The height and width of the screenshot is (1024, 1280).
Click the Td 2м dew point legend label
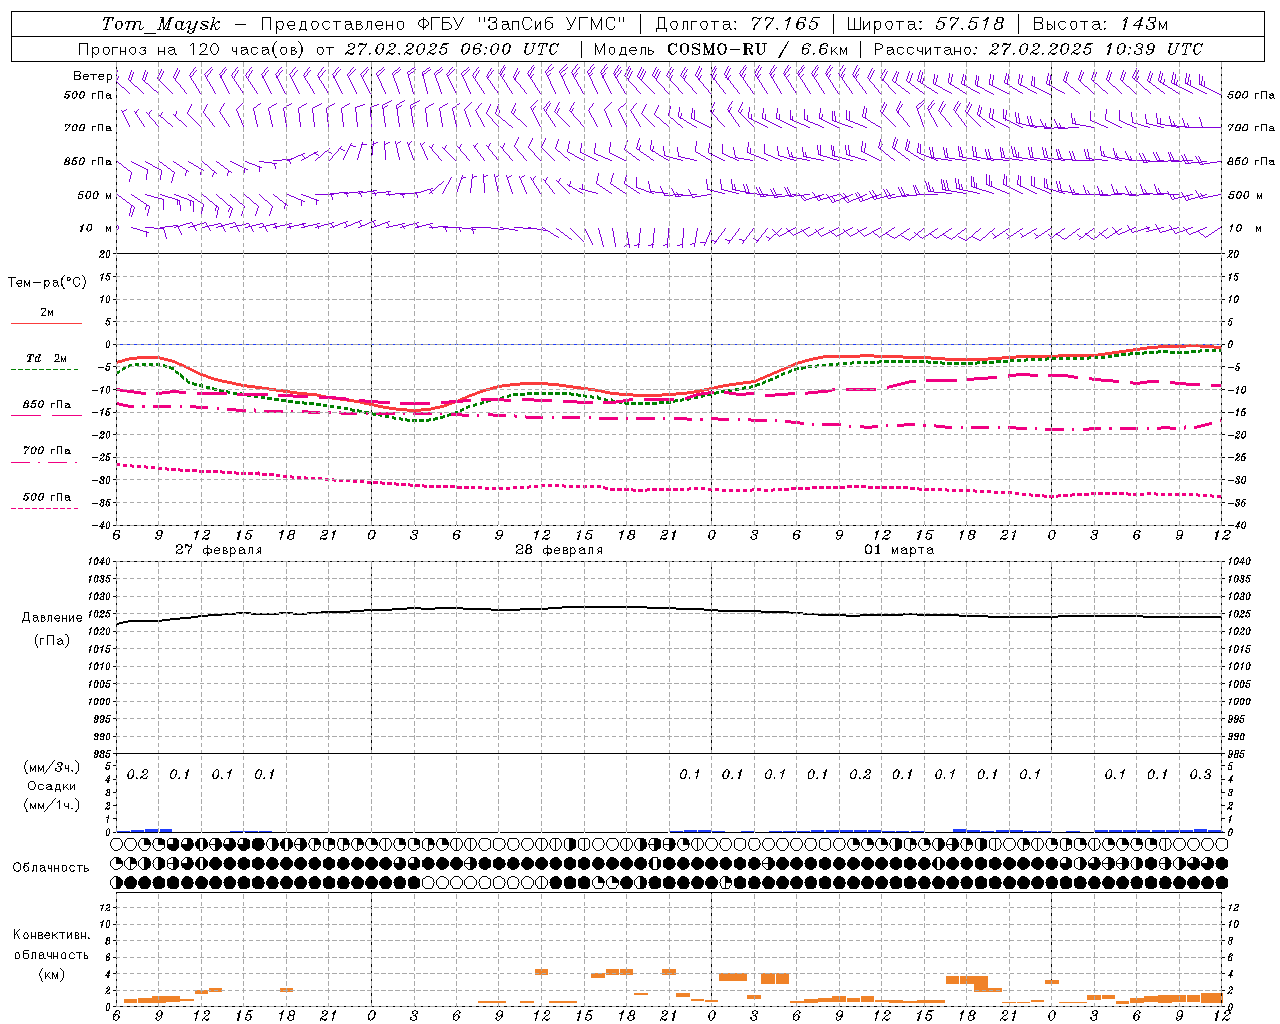coord(46,358)
